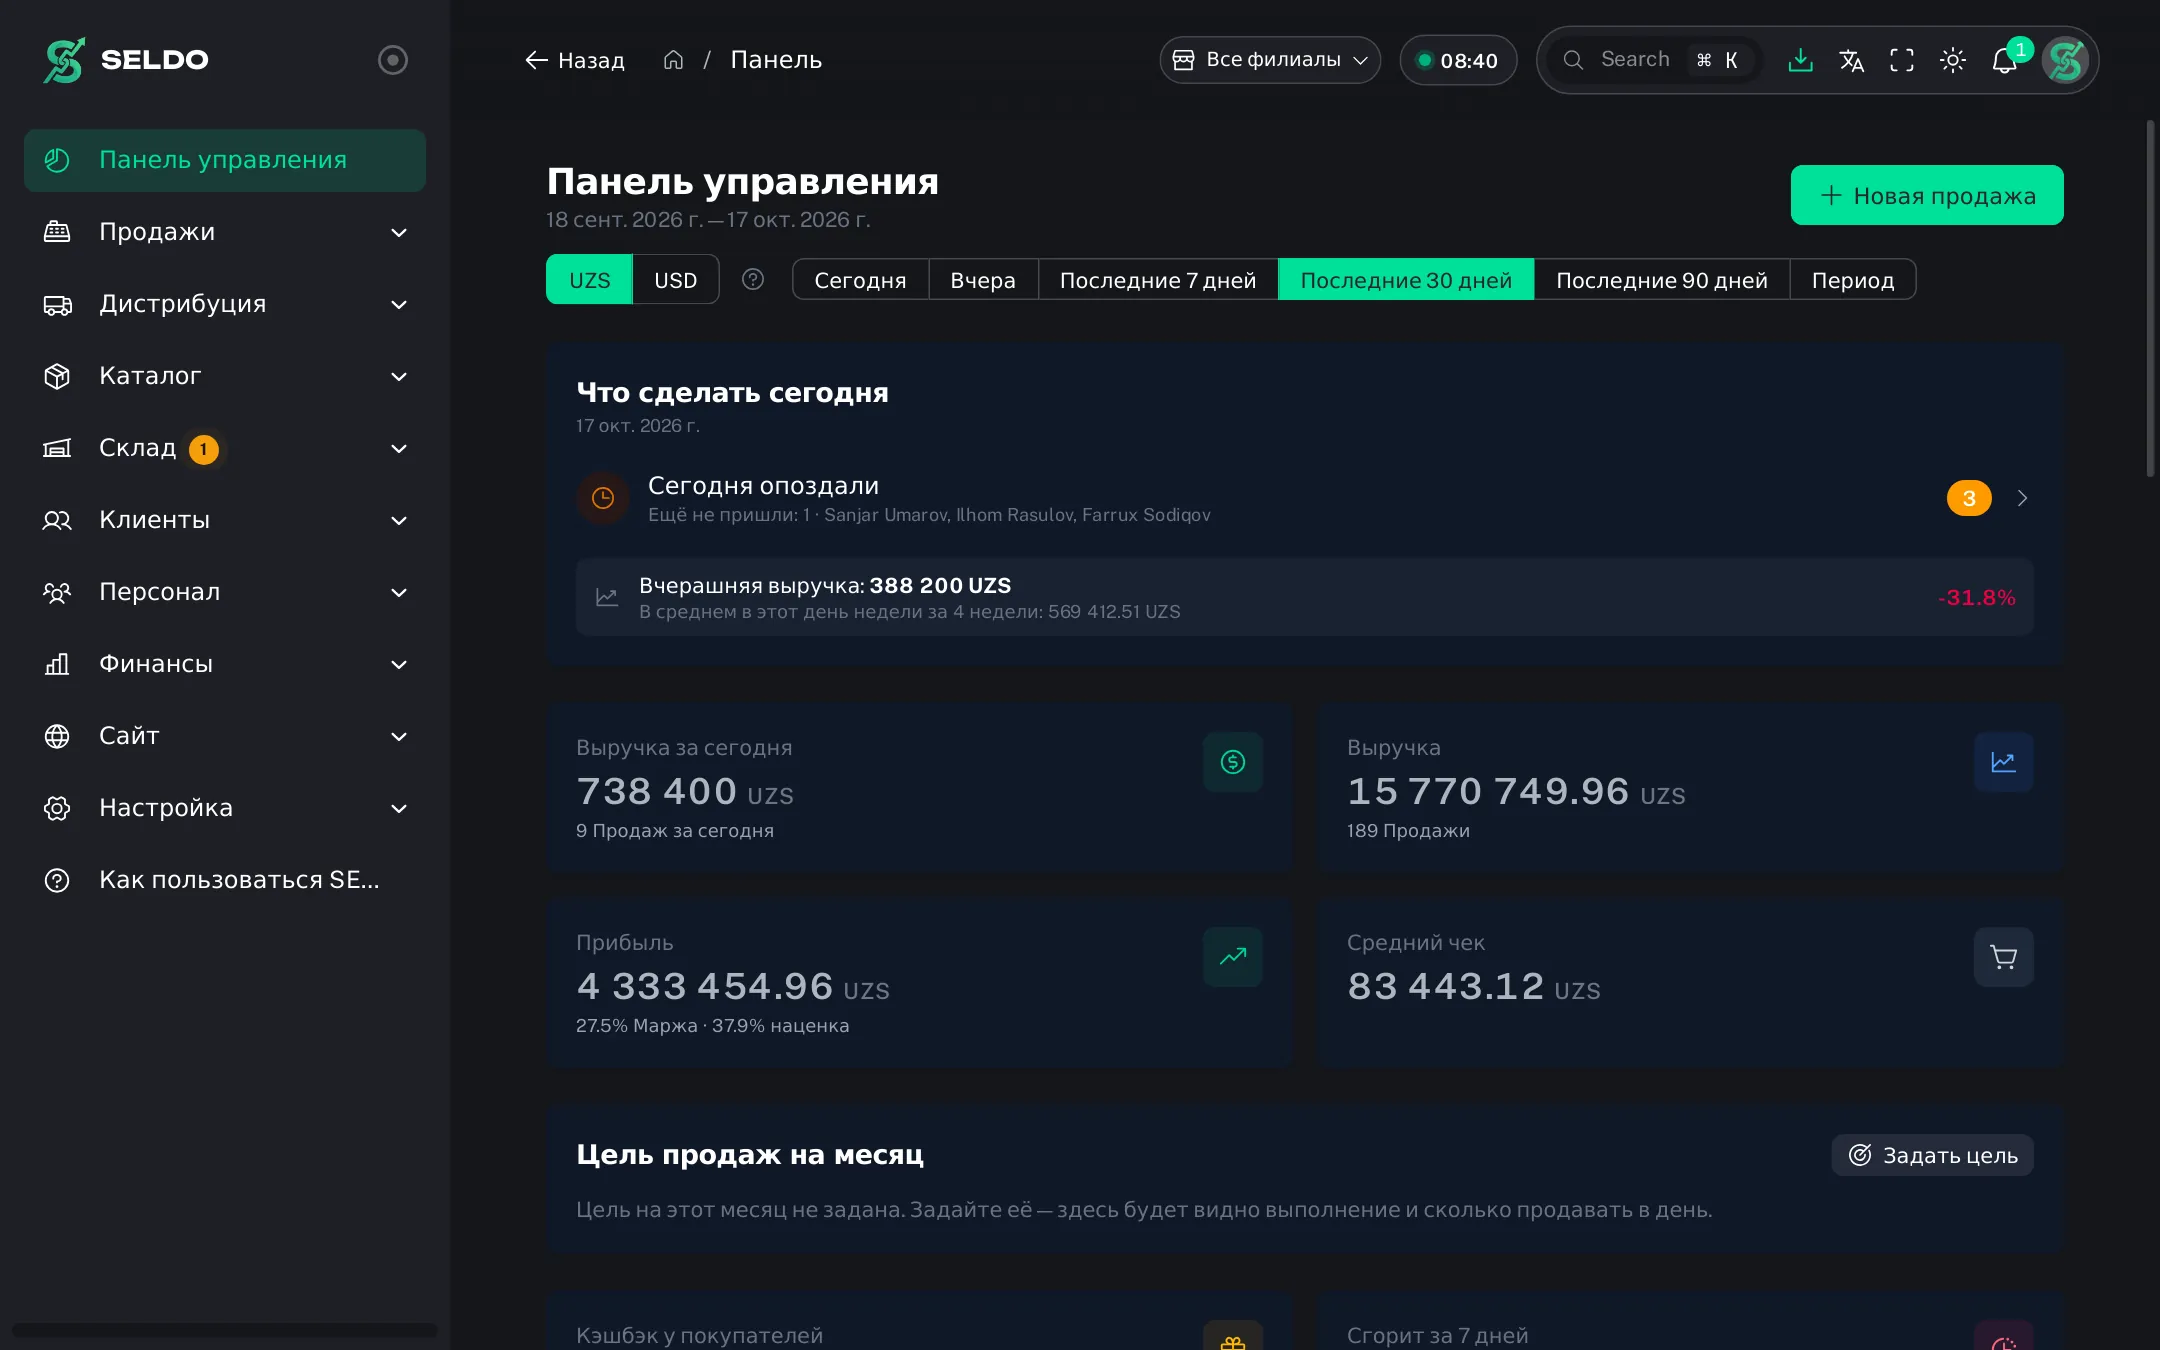This screenshot has width=2160, height=1350.
Task: Expand the Продажи sidebar menu
Action: click(225, 232)
